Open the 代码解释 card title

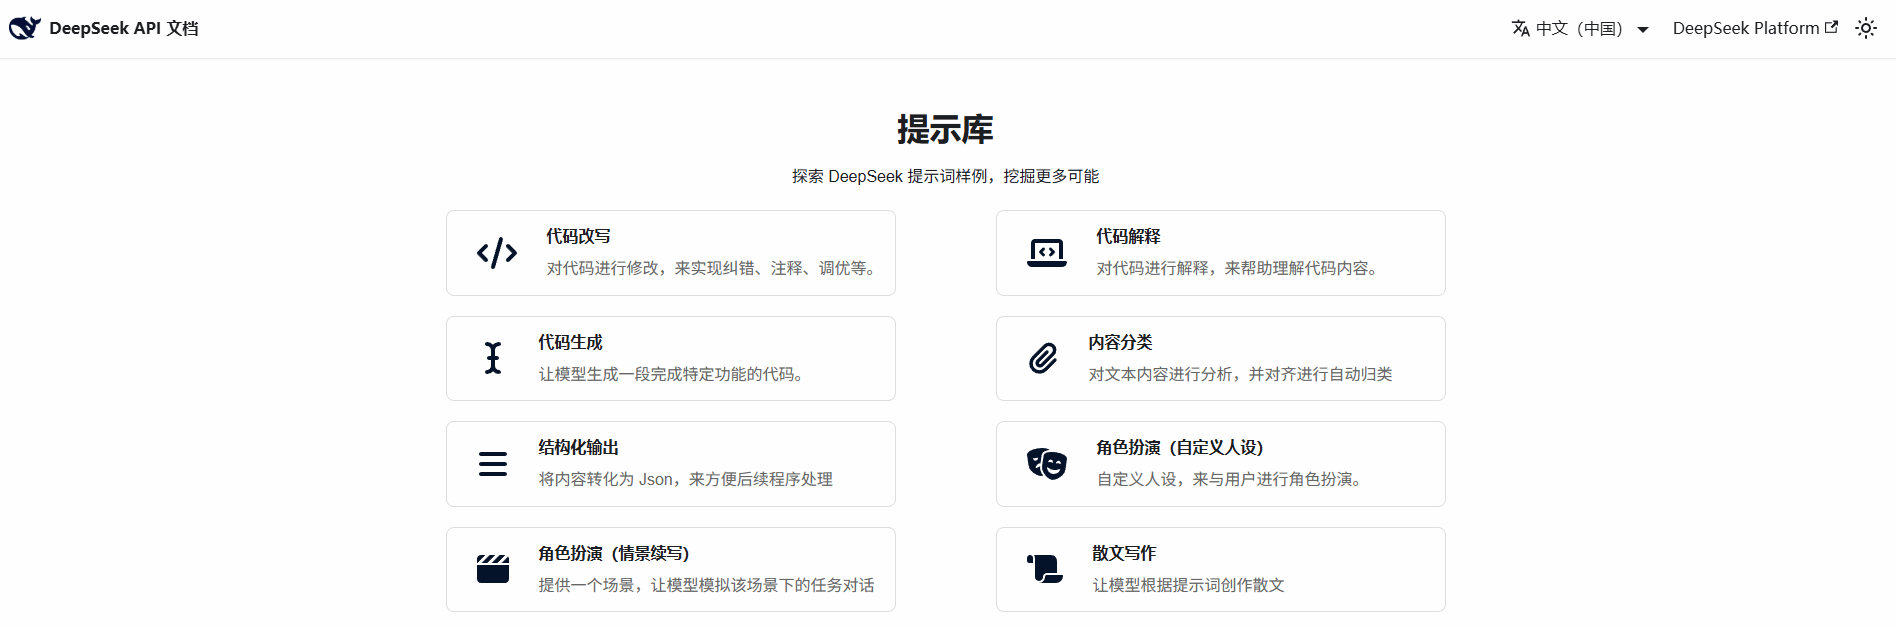[x=1128, y=236]
